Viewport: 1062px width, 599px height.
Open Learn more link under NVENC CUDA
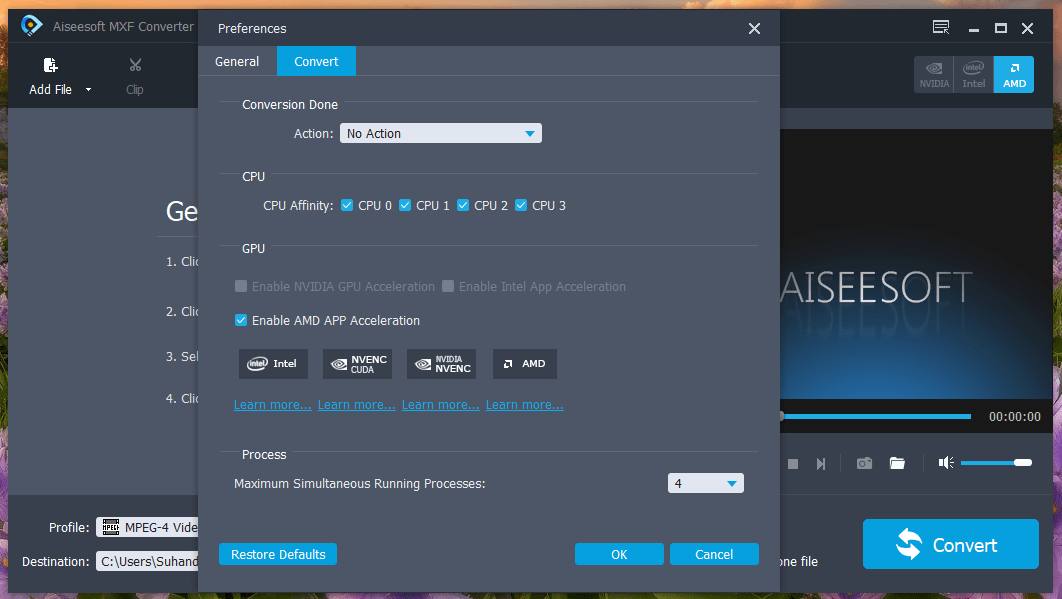(357, 405)
